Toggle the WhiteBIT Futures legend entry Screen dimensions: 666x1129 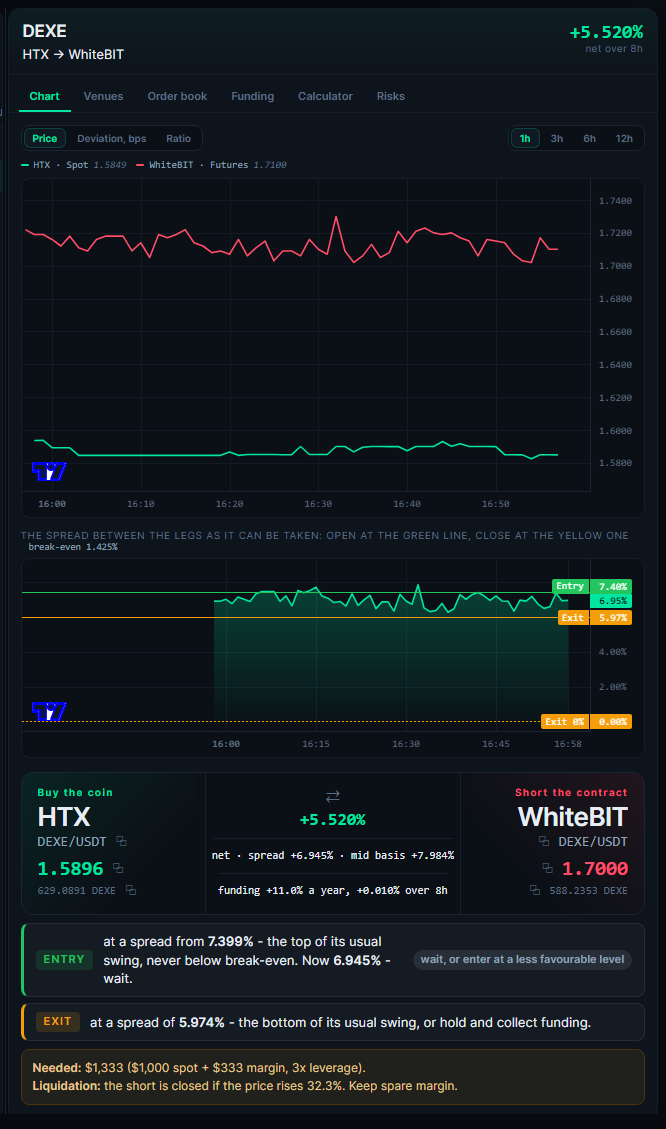212,165
